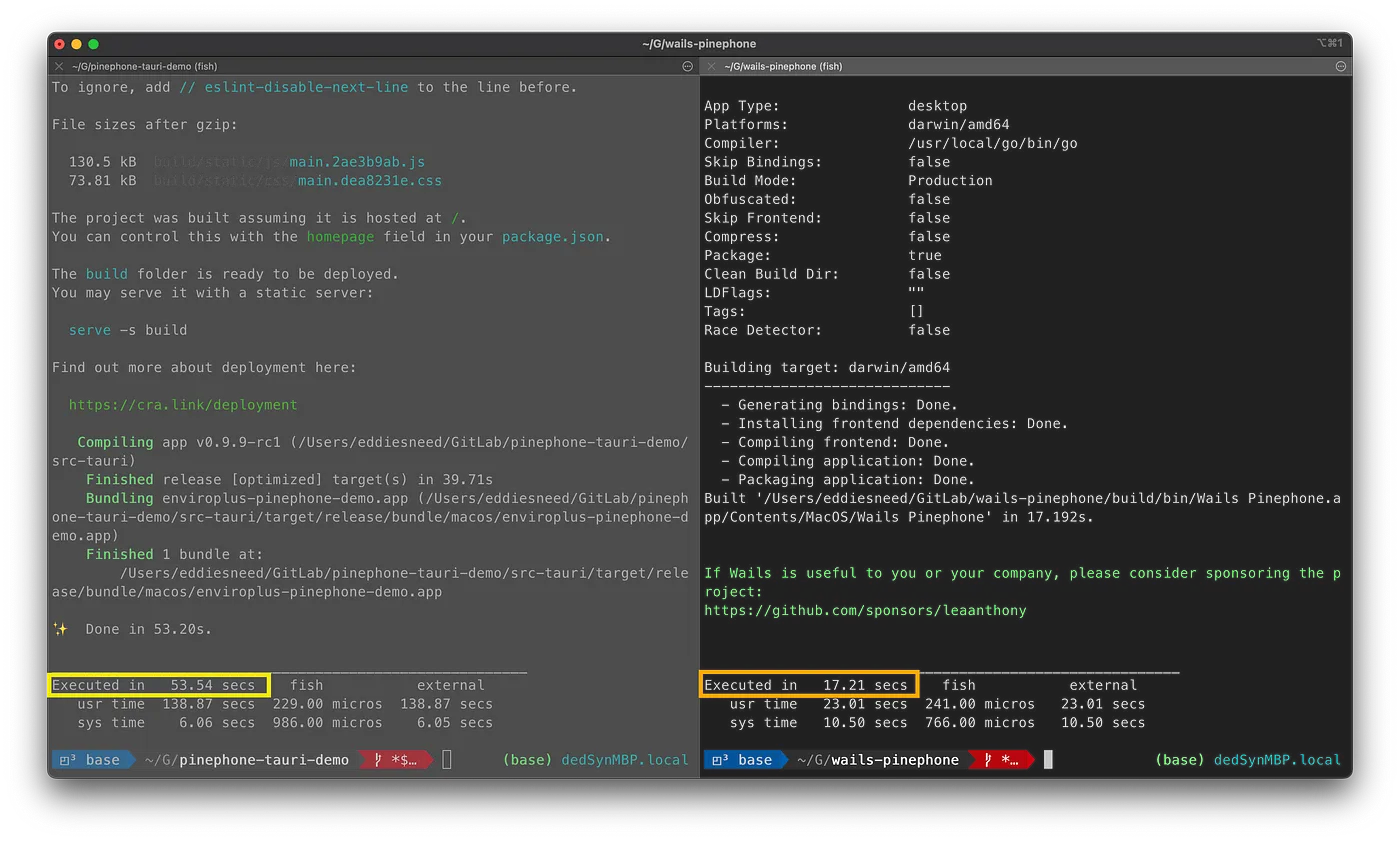The image size is (1400, 841).
Task: Click the package.json text
Action: [554, 237]
